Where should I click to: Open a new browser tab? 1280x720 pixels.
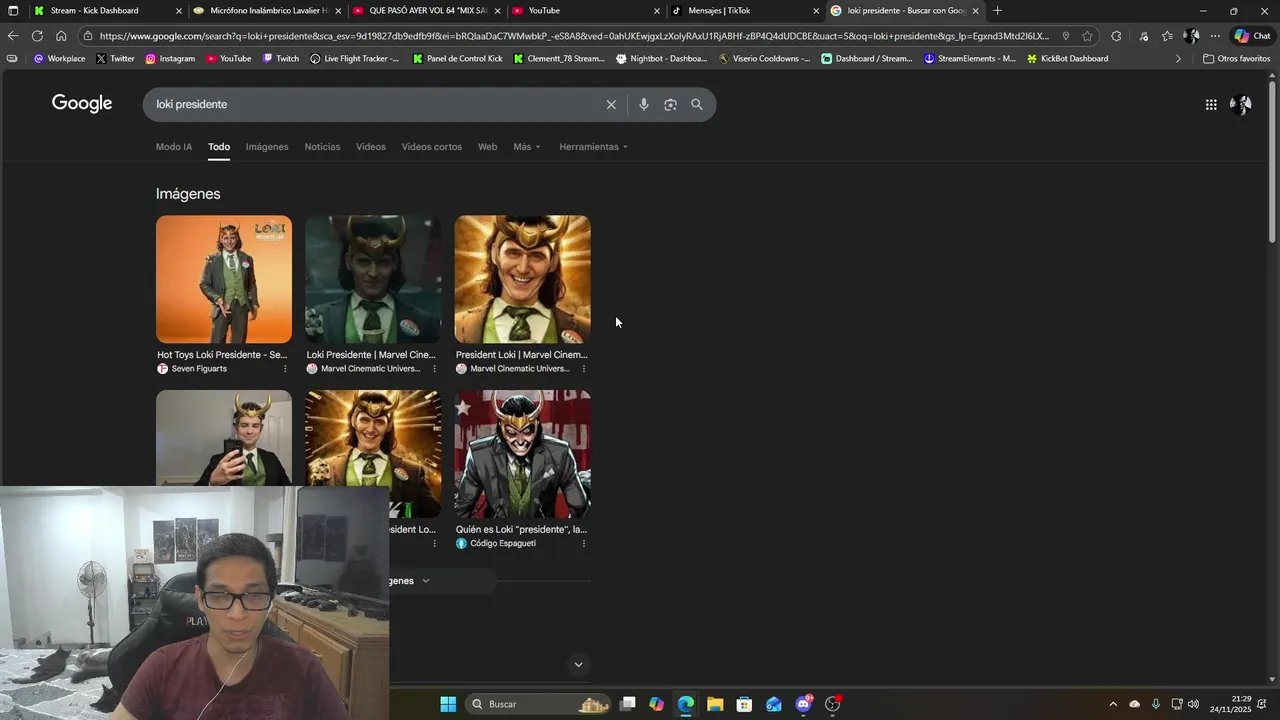coord(997,11)
